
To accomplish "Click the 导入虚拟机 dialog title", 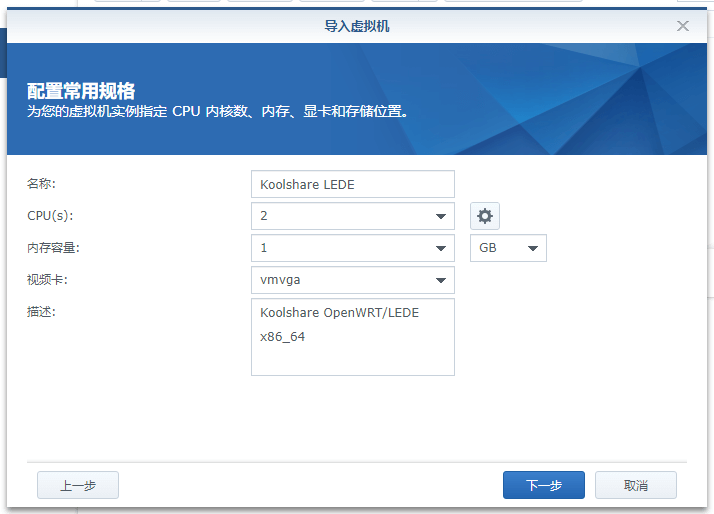I will click(x=357, y=26).
